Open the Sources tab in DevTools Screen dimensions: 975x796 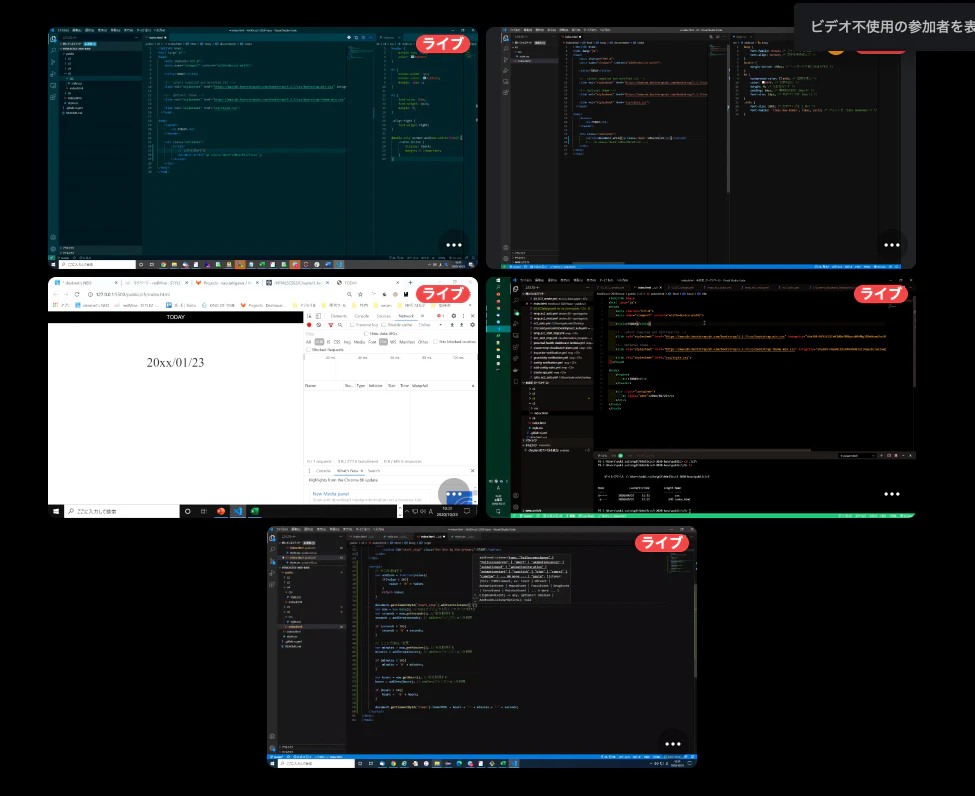[384, 316]
